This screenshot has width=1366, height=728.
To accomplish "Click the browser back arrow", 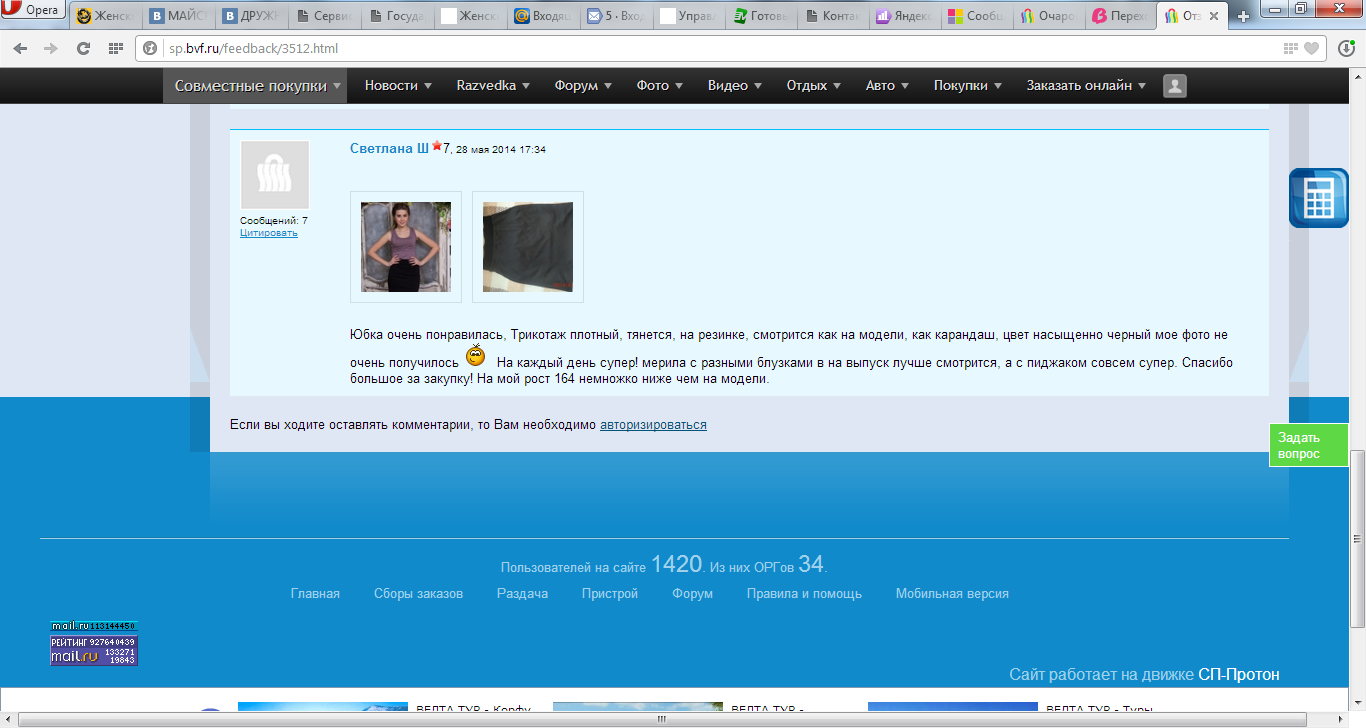I will coord(20,48).
